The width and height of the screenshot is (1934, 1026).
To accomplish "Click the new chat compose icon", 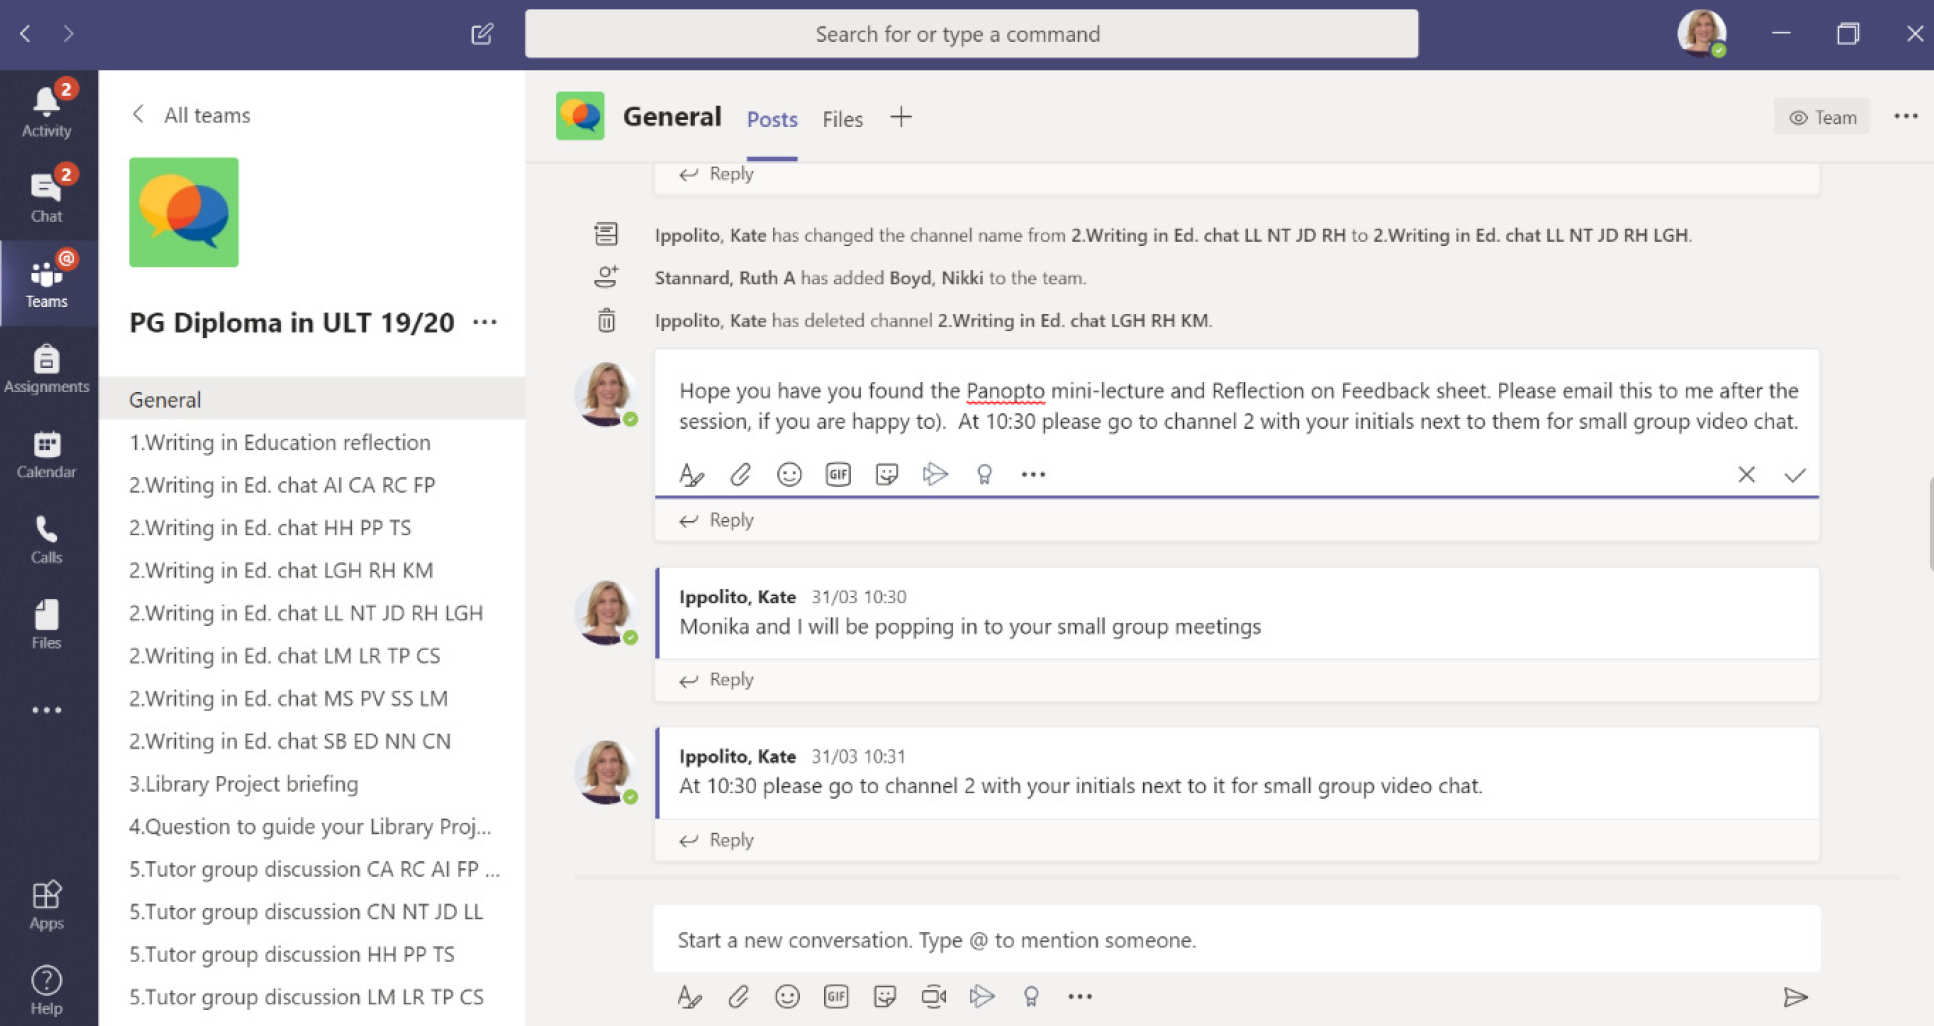I will pos(482,34).
